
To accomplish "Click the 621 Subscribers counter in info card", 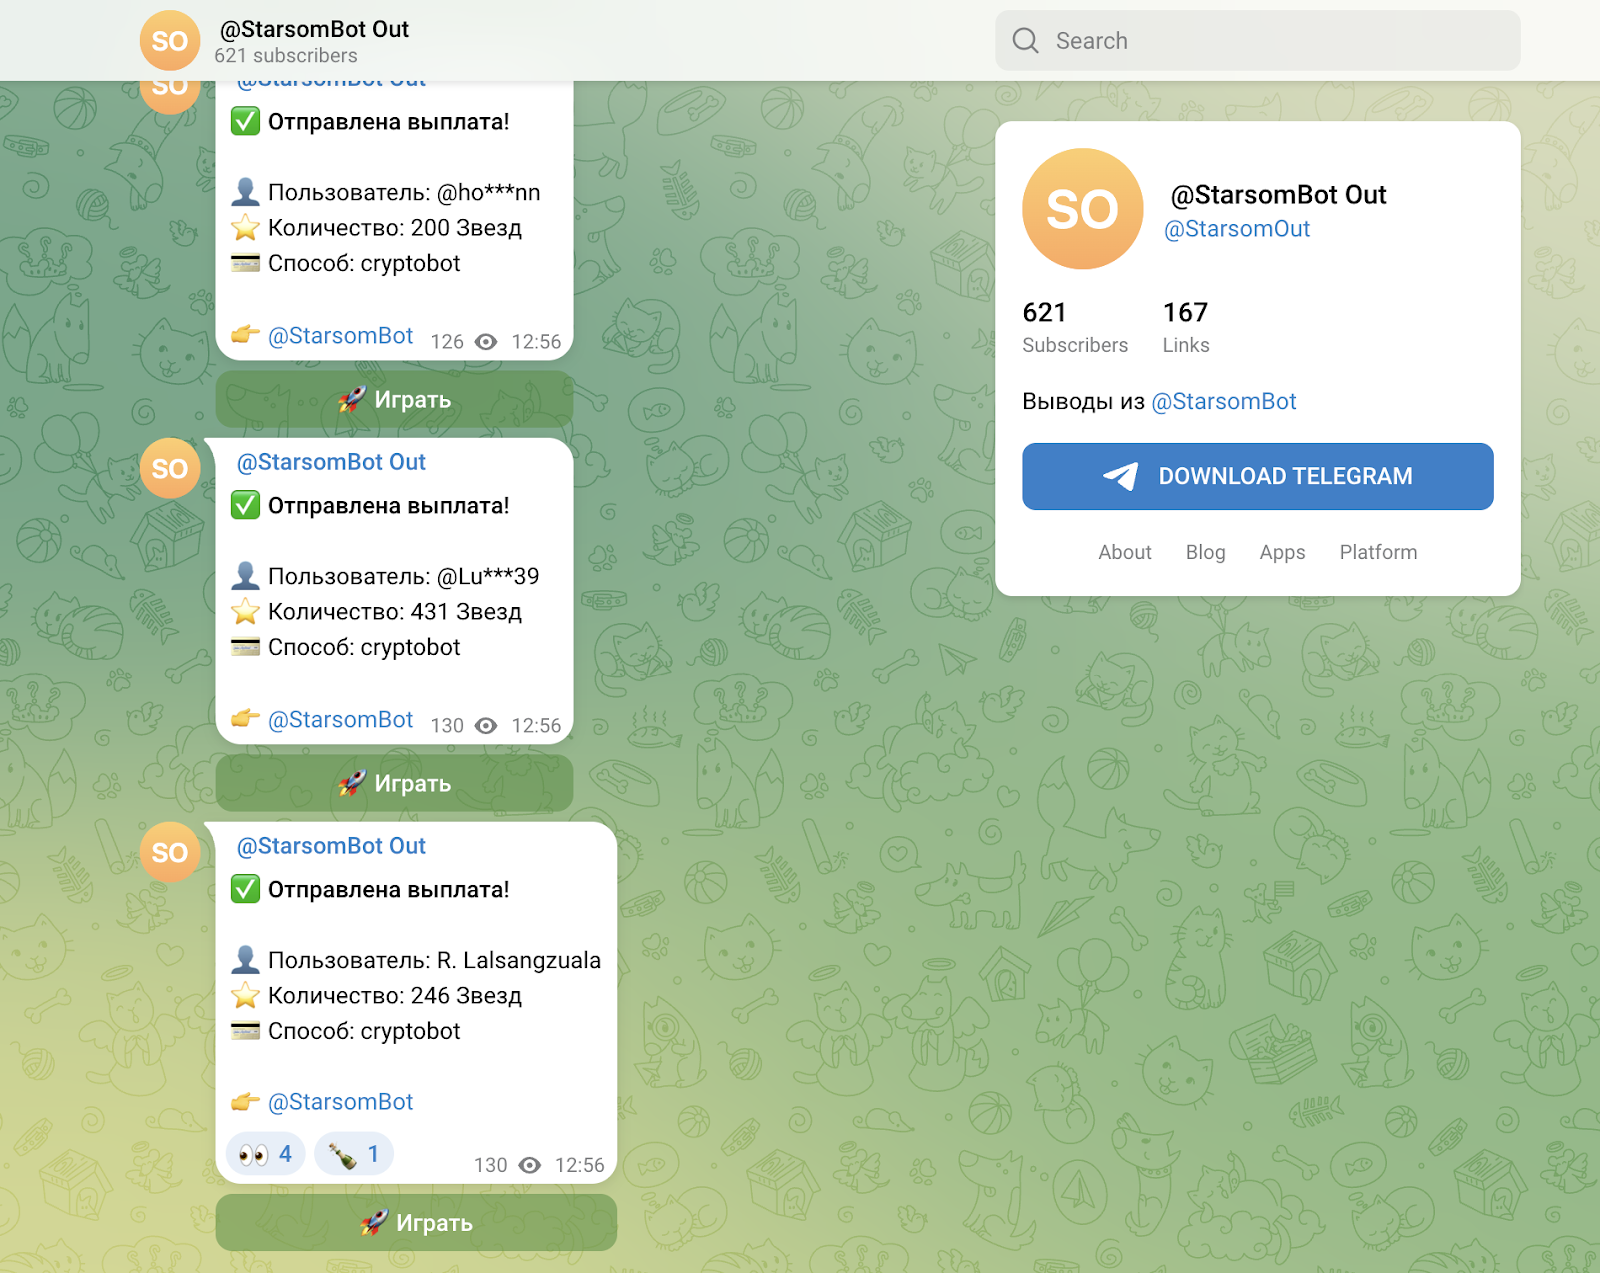I will (1075, 326).
